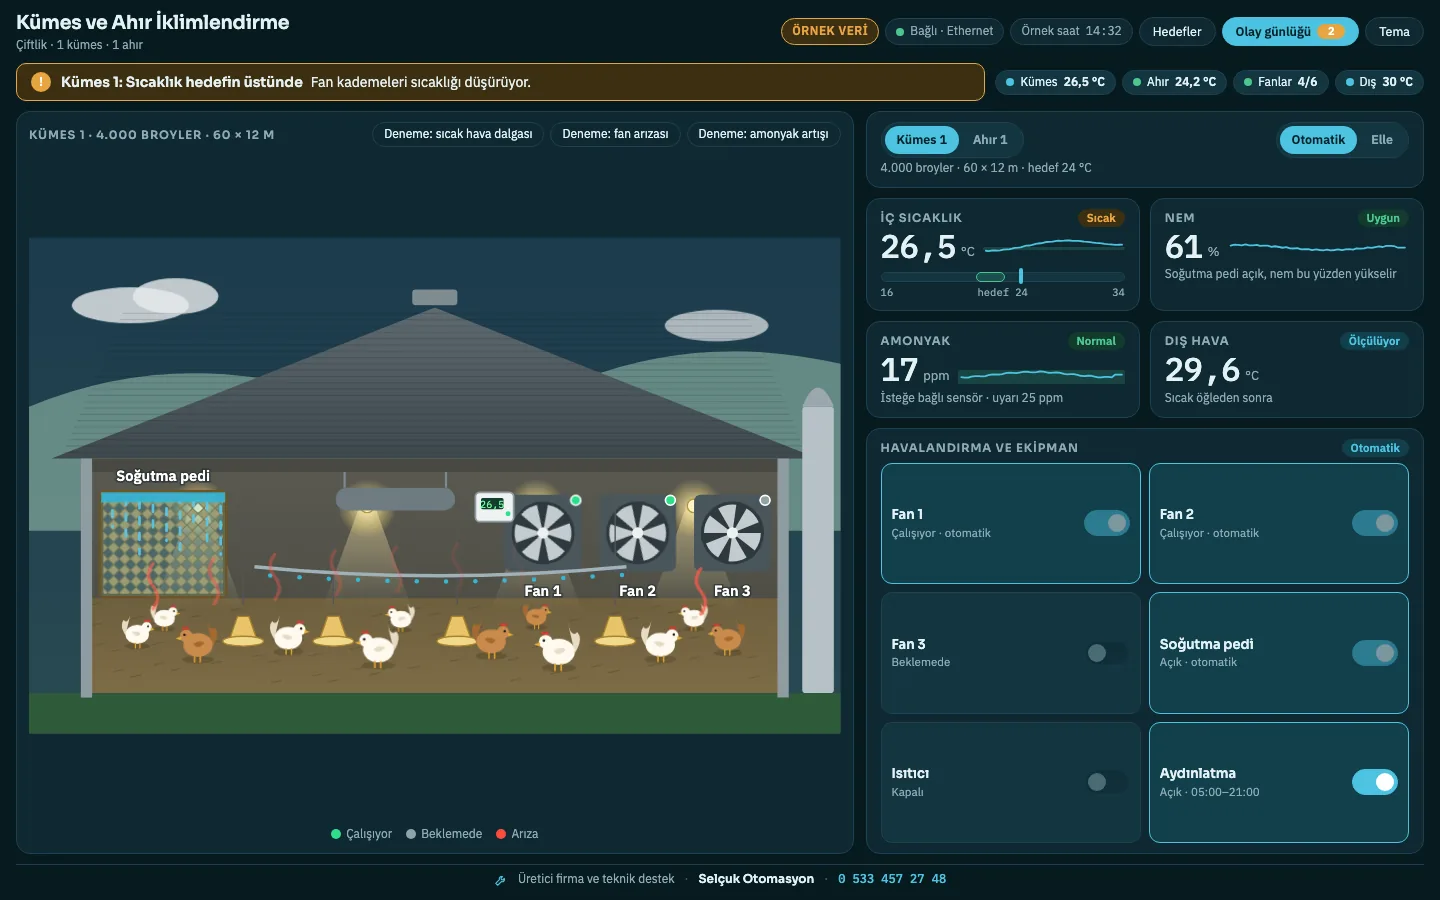The width and height of the screenshot is (1440, 900).
Task: Click the Amonyak 17 ppm card
Action: (1003, 369)
